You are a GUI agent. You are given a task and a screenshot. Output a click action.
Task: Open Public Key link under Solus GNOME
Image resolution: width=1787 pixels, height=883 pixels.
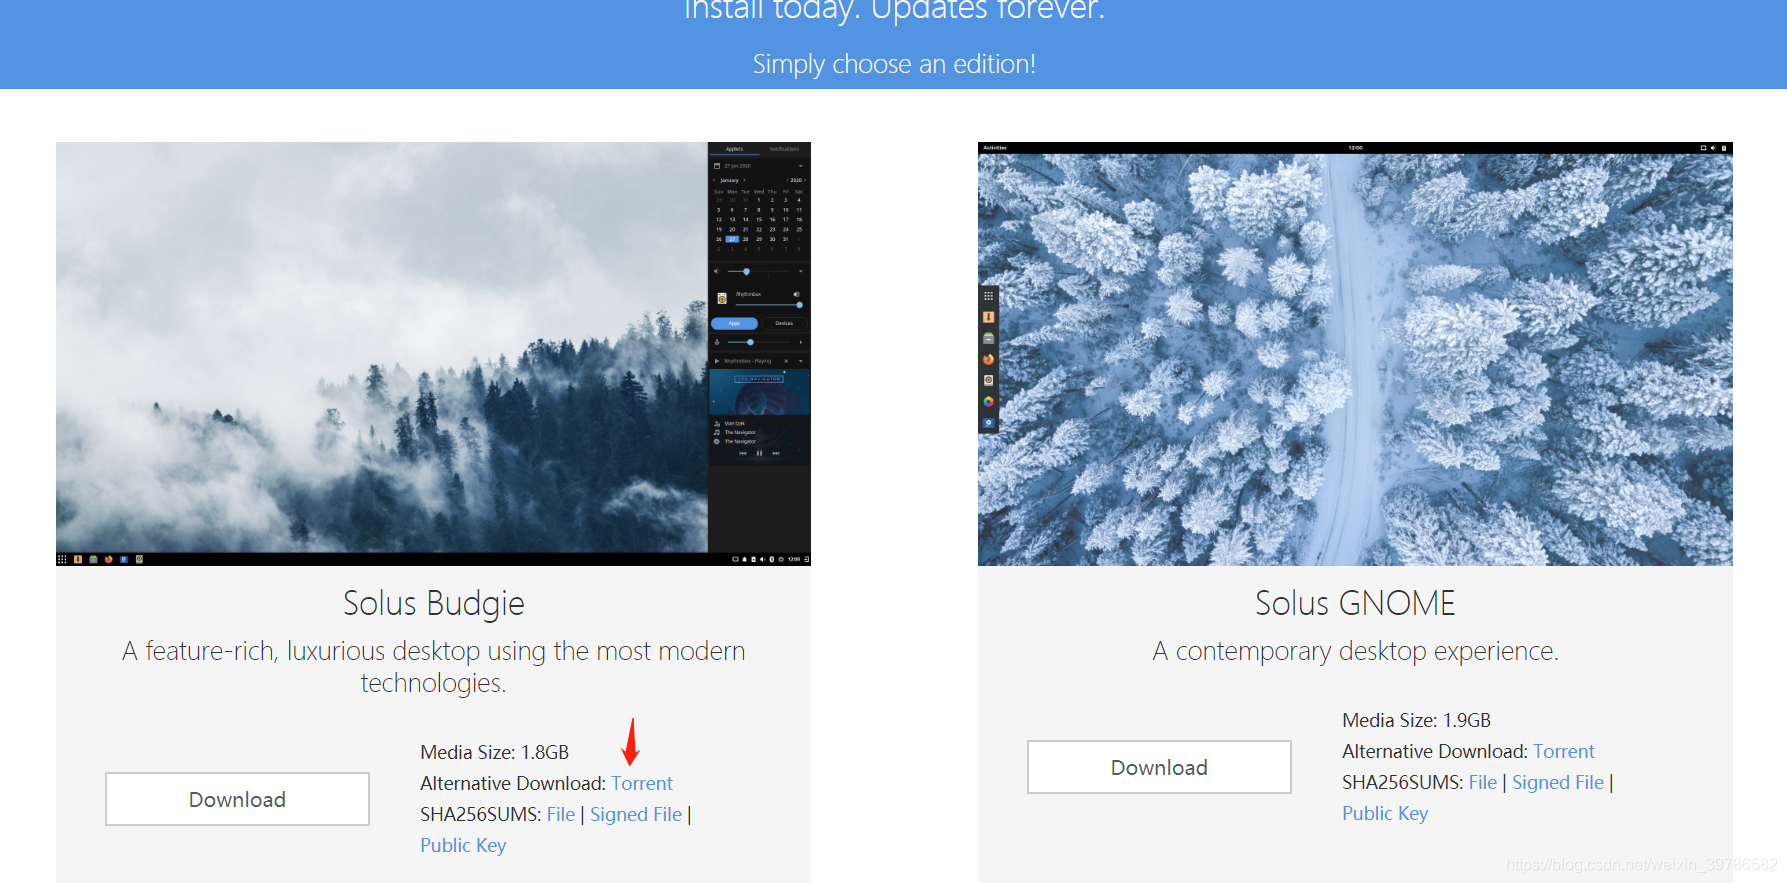1385,813
